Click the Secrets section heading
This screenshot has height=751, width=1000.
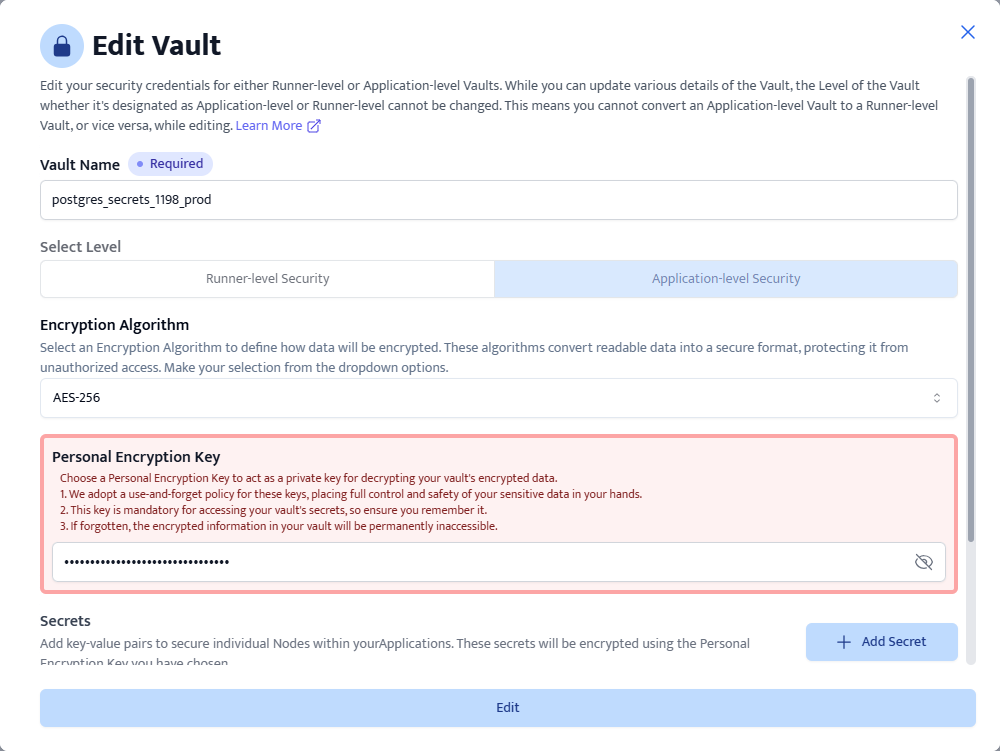coord(65,621)
